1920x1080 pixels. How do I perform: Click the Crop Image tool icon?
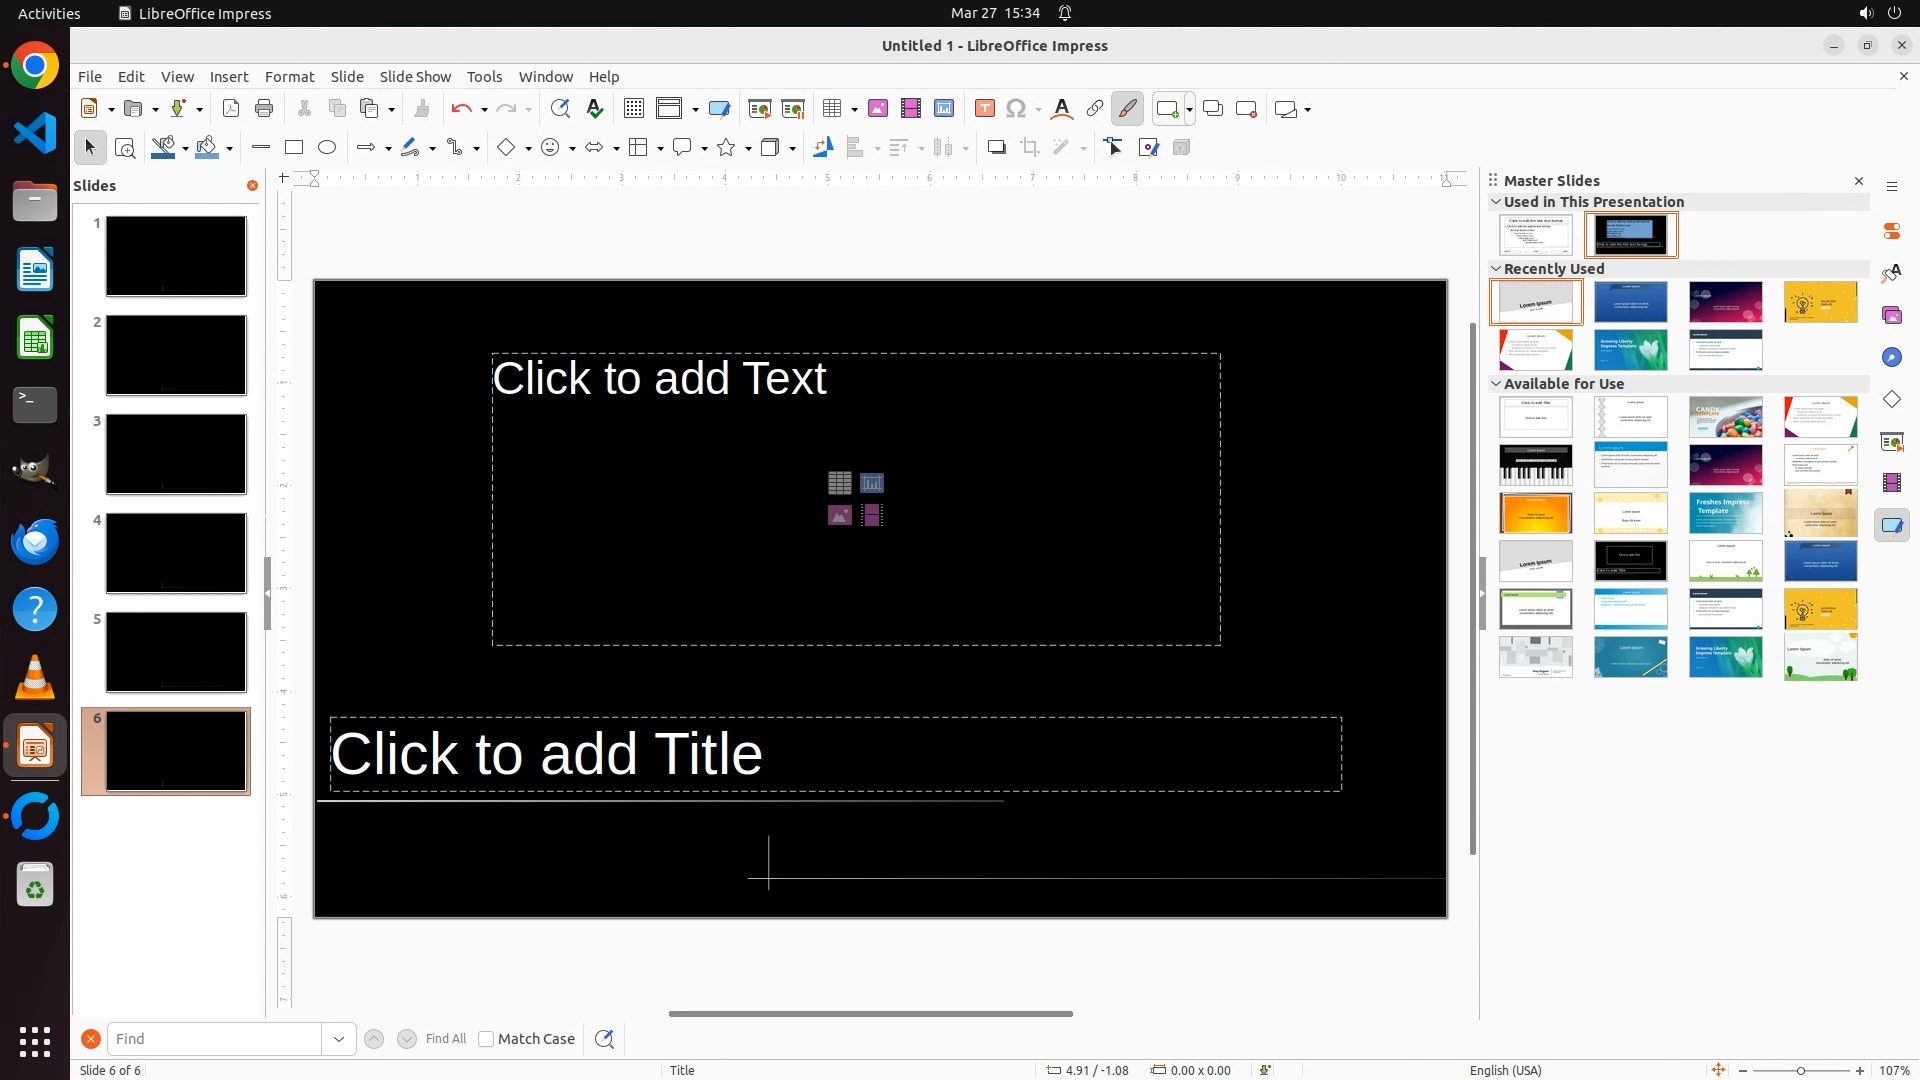1030,147
